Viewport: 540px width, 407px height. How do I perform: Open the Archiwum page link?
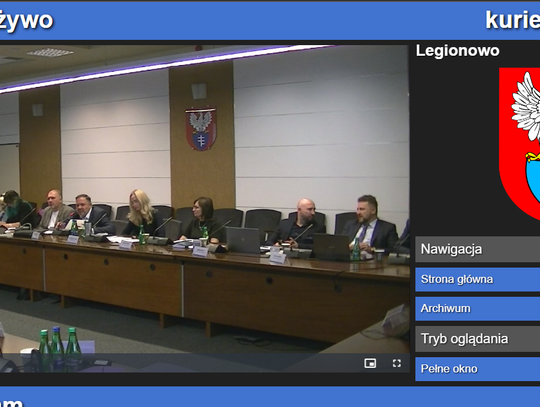[478, 309]
